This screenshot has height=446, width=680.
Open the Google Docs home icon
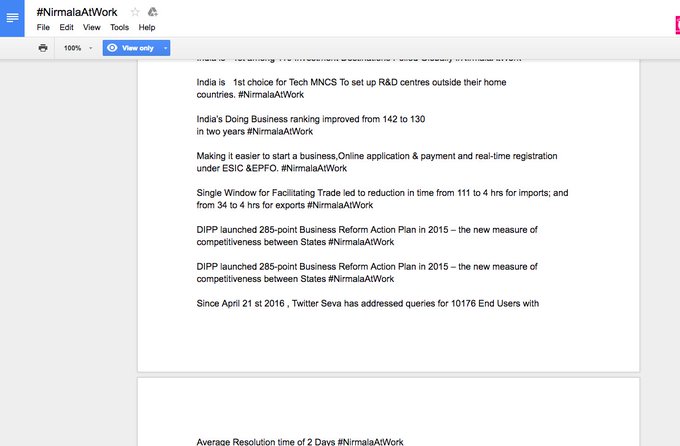coord(12,18)
